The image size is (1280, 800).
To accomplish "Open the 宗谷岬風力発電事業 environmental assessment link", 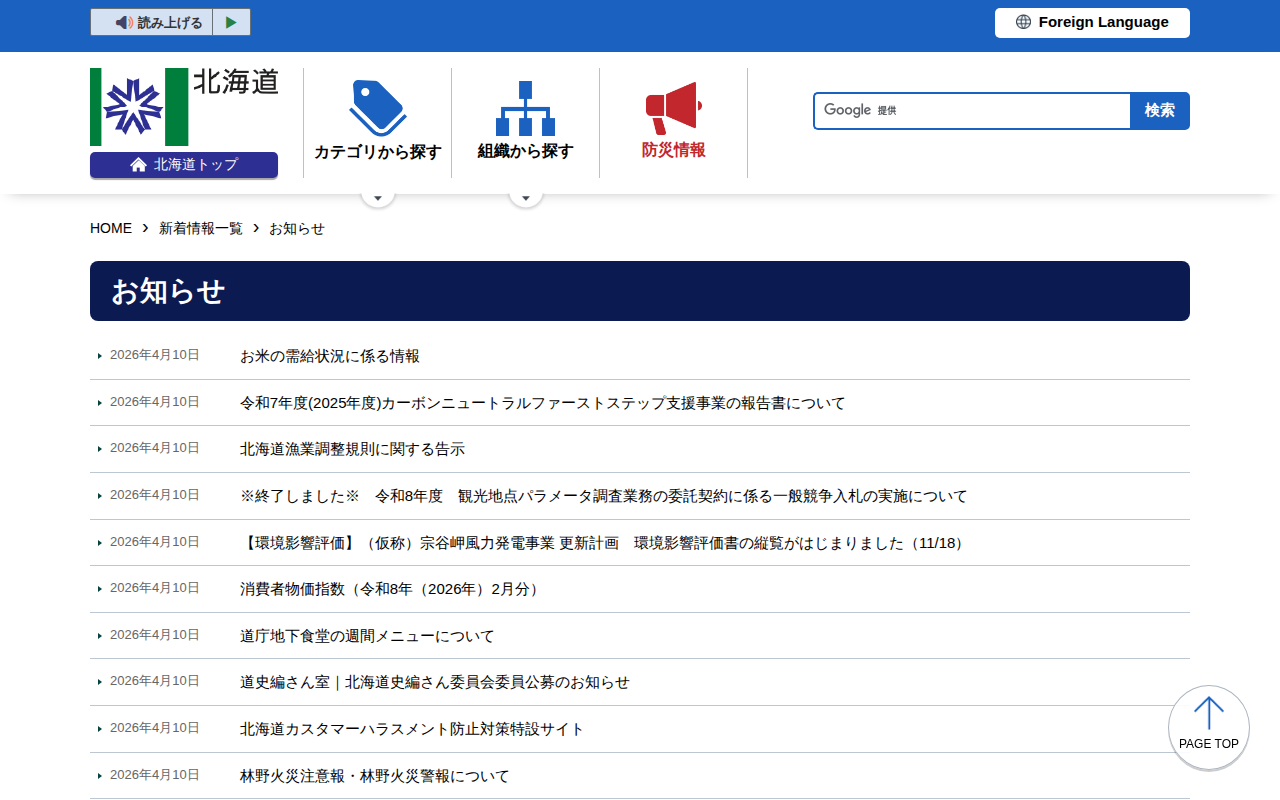I will point(604,543).
